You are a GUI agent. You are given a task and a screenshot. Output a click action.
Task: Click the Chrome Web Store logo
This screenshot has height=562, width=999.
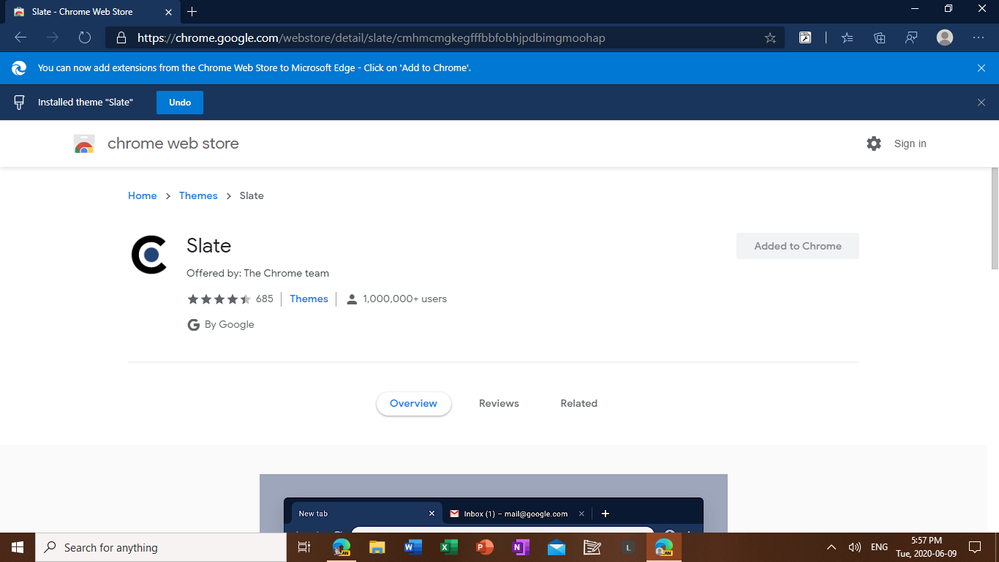84,144
